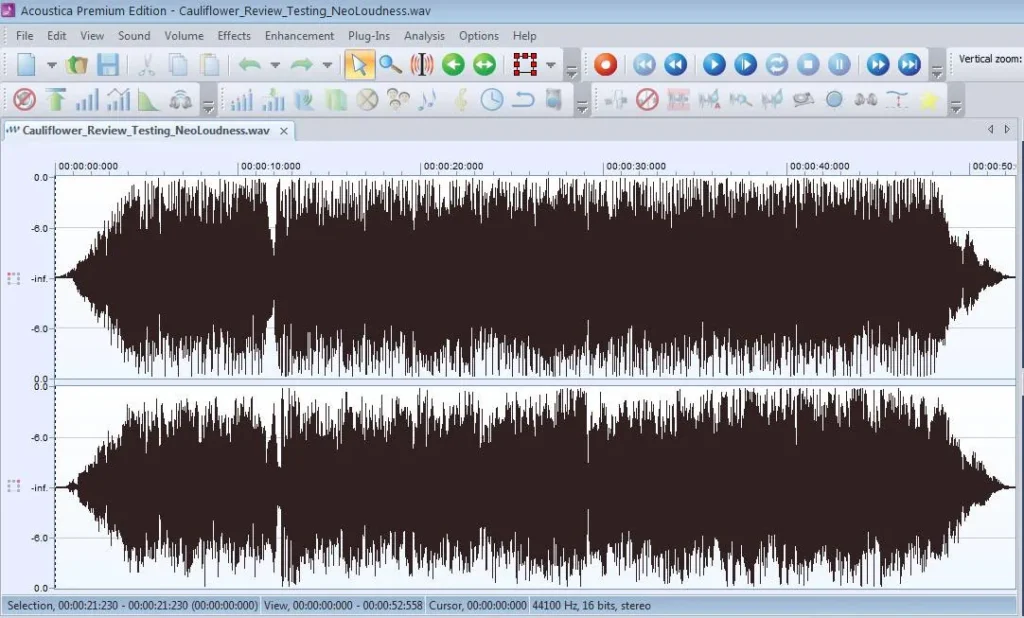Activate the audio scrub cursor tool
Viewport: 1024px width, 618px height.
[x=422, y=65]
